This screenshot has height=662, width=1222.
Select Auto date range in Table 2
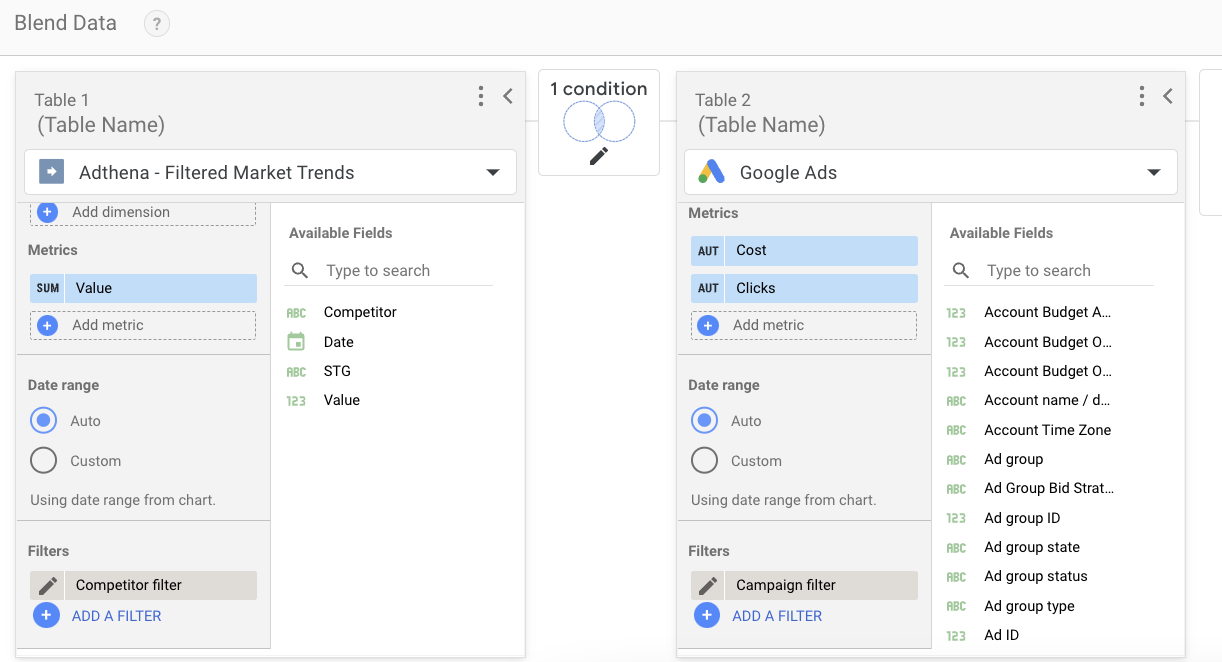pos(705,421)
